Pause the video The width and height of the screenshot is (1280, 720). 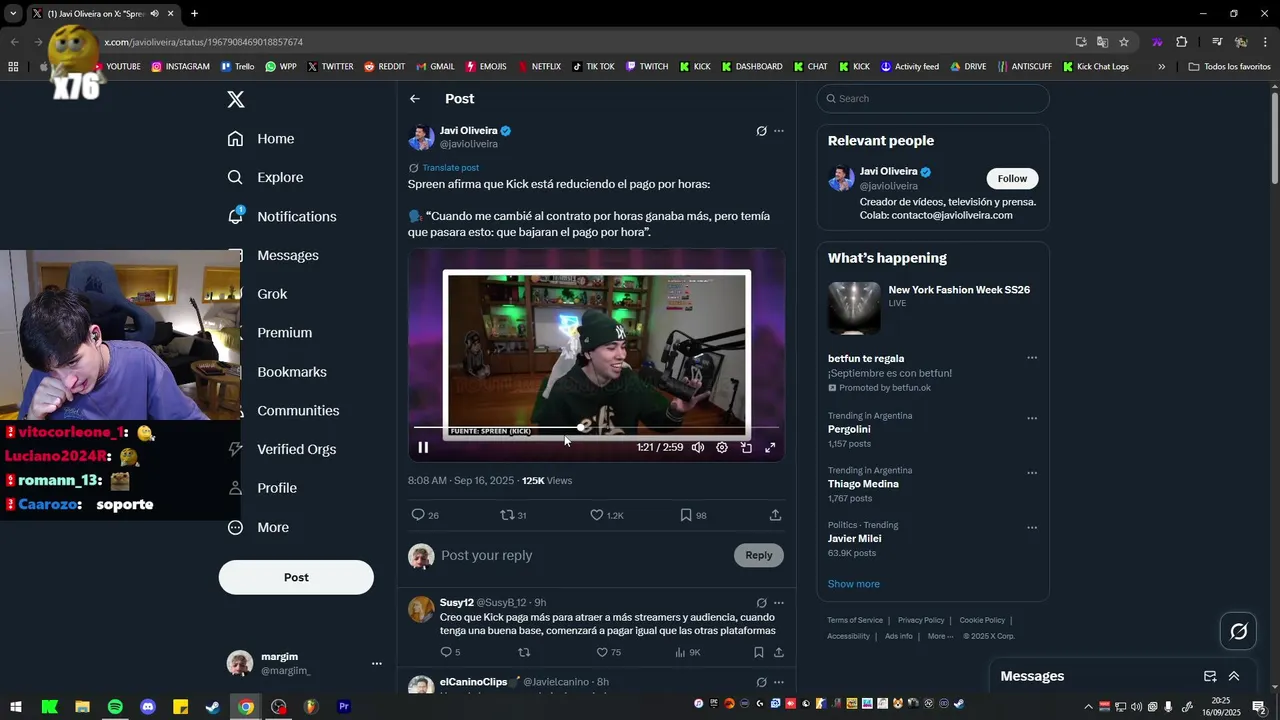tap(423, 448)
